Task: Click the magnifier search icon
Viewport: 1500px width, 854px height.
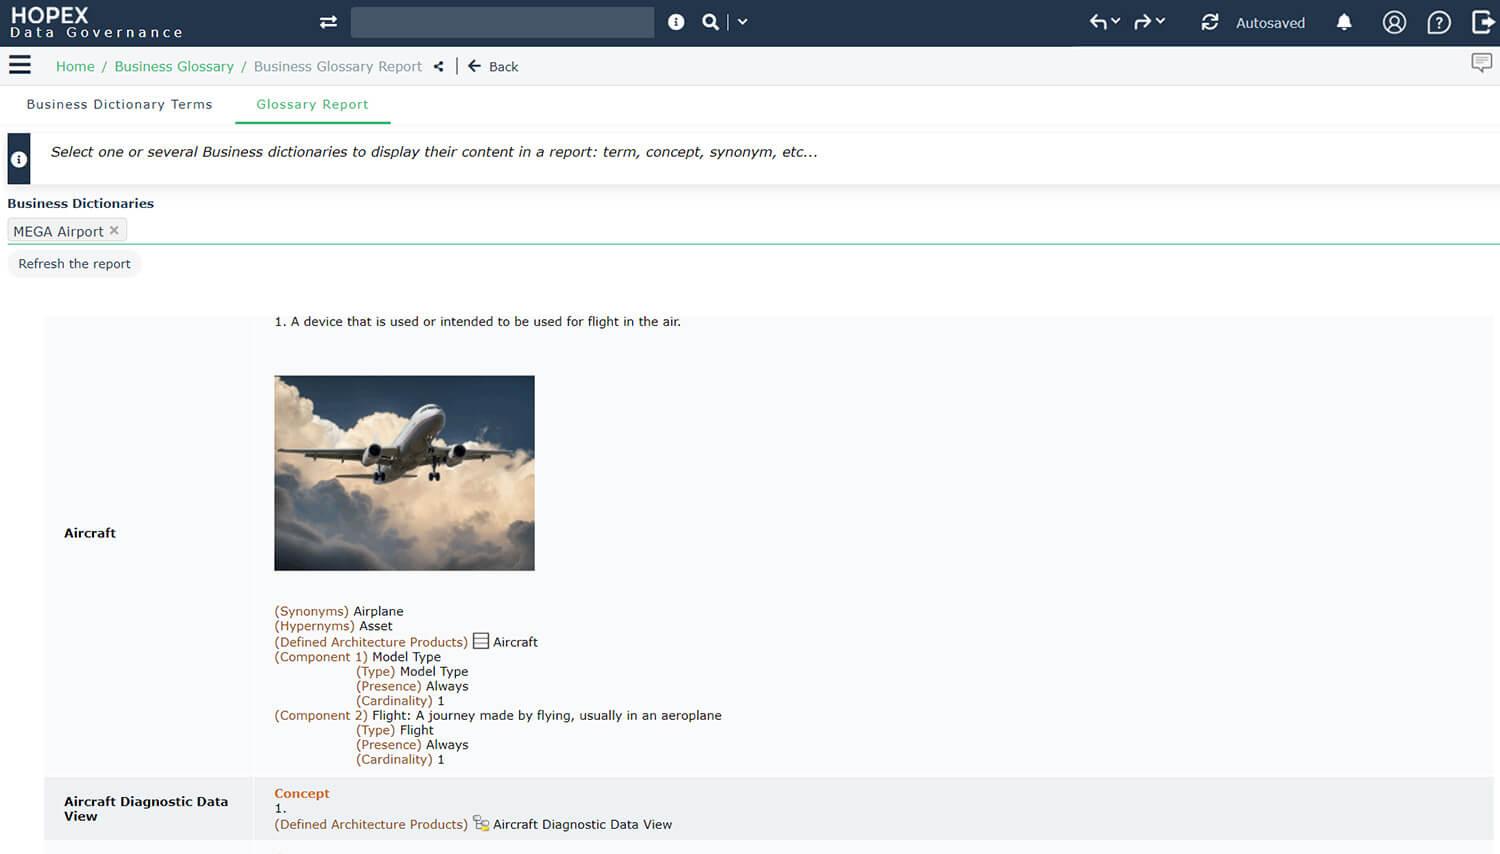Action: click(x=710, y=22)
